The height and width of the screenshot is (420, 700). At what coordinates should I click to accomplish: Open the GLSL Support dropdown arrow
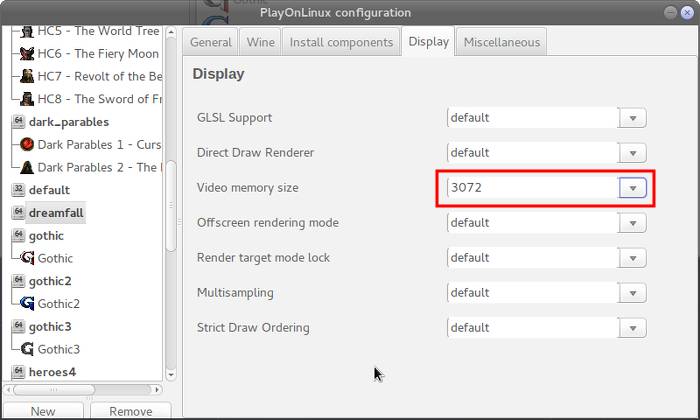(633, 118)
